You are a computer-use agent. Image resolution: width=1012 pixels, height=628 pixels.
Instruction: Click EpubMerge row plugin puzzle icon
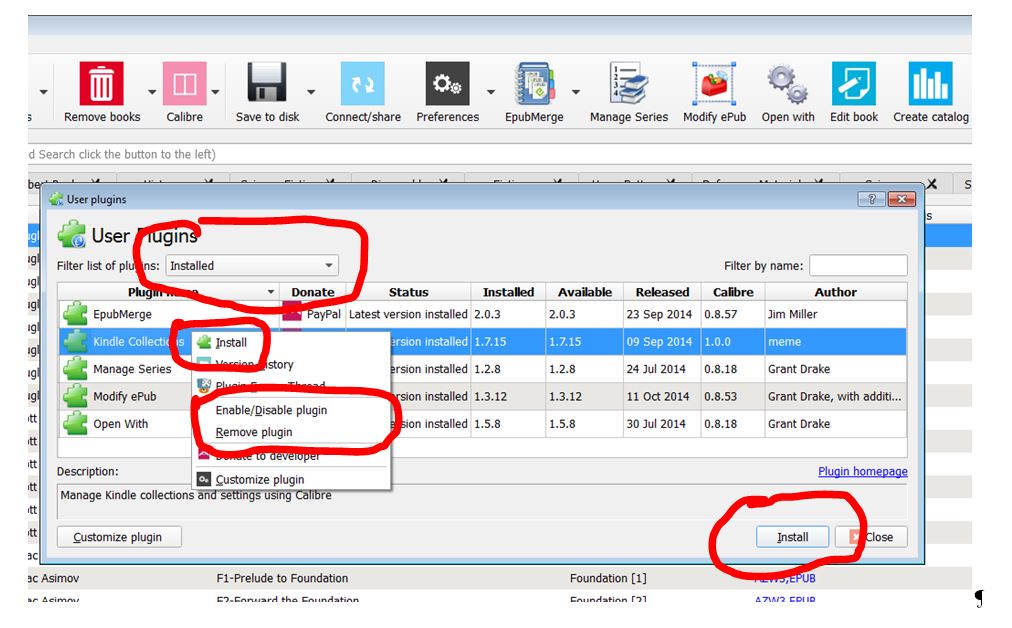coord(75,314)
